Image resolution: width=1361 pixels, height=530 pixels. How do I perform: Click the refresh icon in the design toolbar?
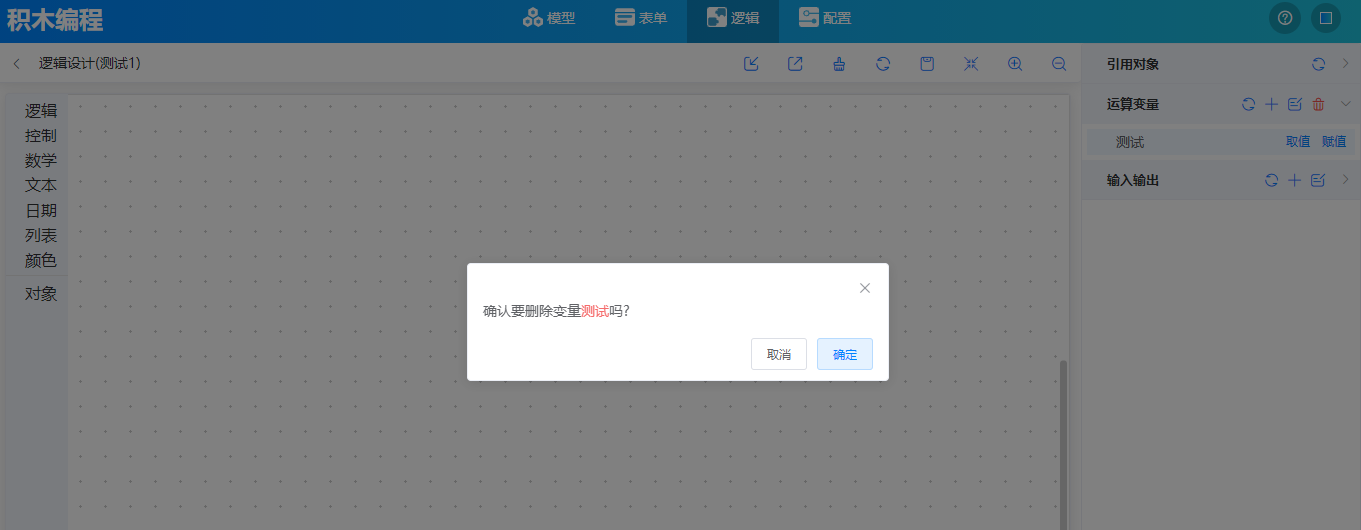883,64
